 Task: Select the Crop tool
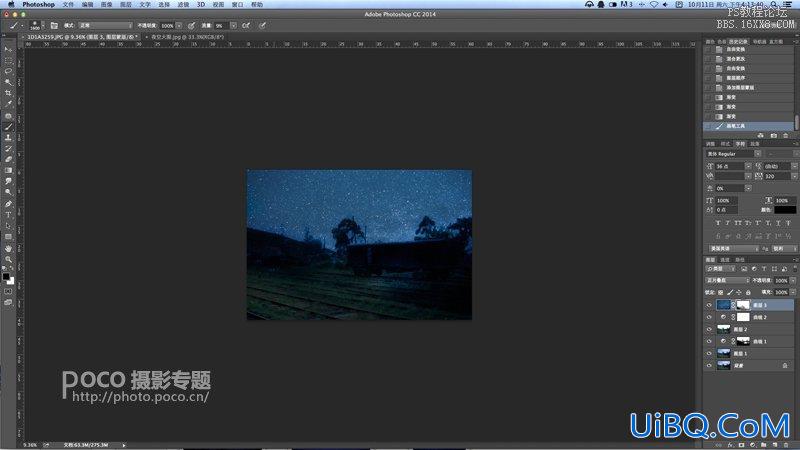click(x=8, y=93)
